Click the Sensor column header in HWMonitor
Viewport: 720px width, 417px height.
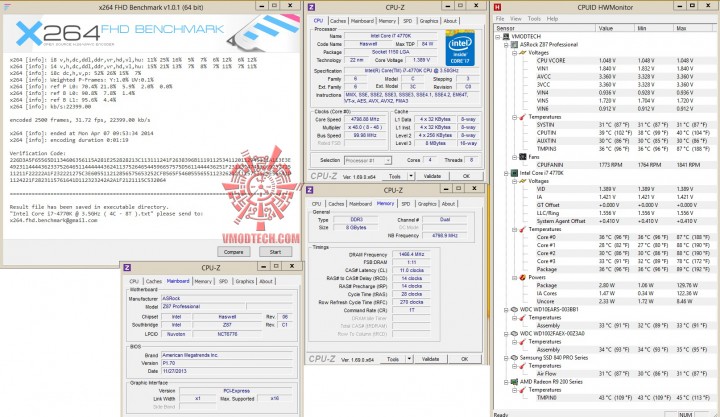(545, 28)
